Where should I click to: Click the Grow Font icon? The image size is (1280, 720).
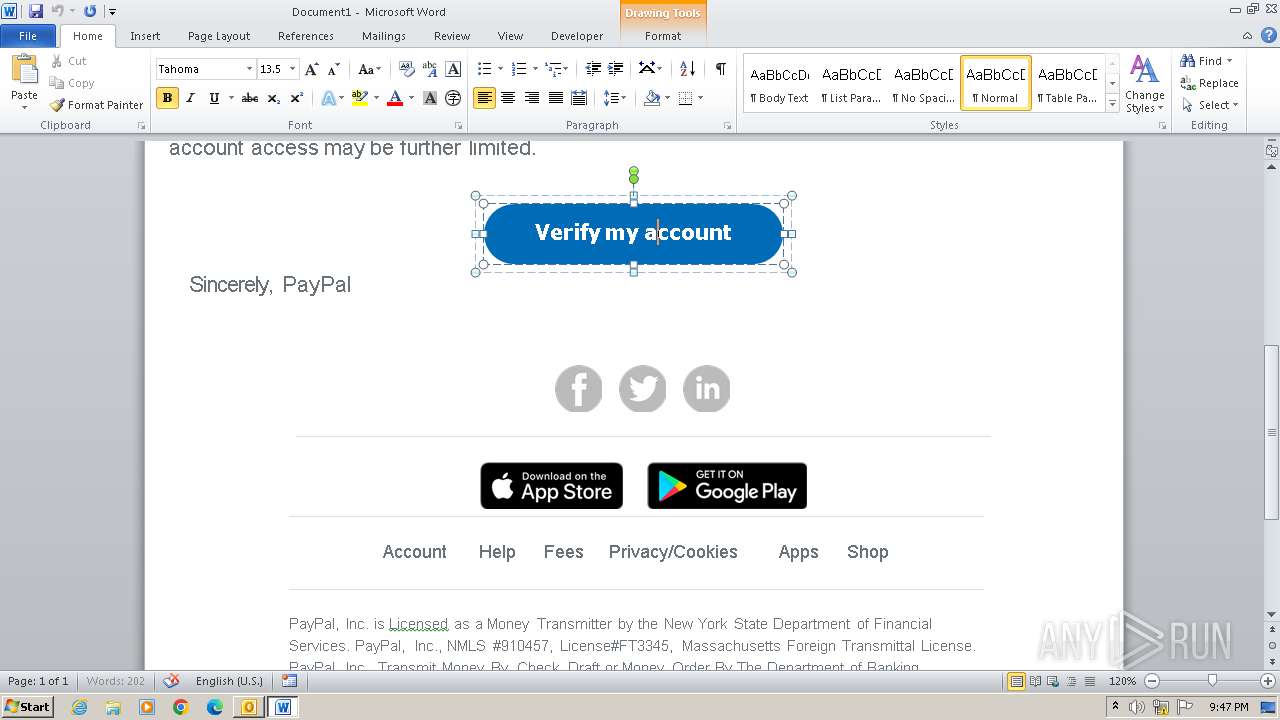coord(312,69)
